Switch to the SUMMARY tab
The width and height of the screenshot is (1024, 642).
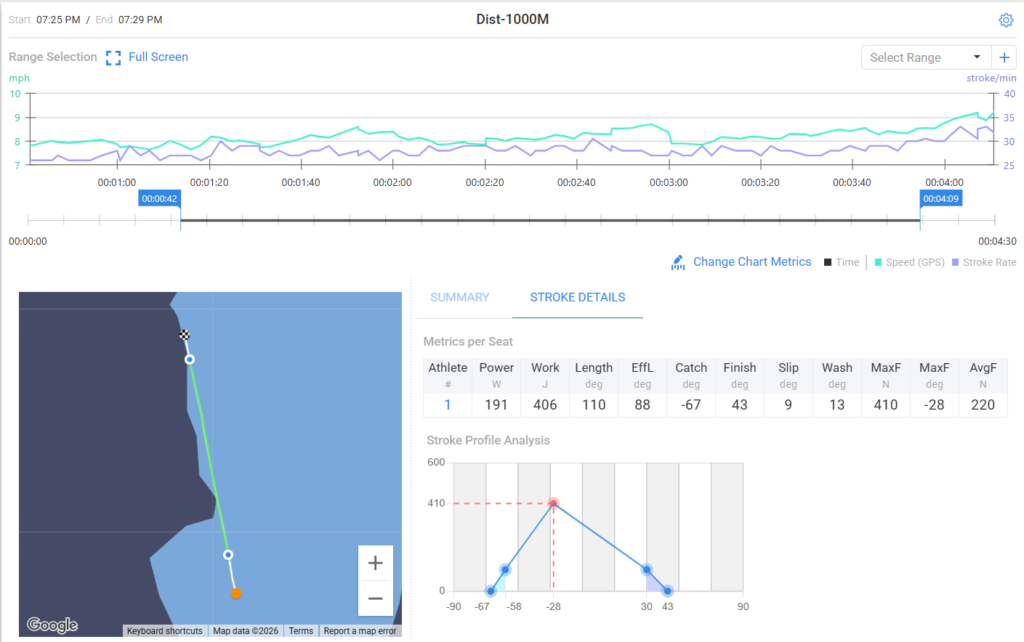click(x=460, y=297)
